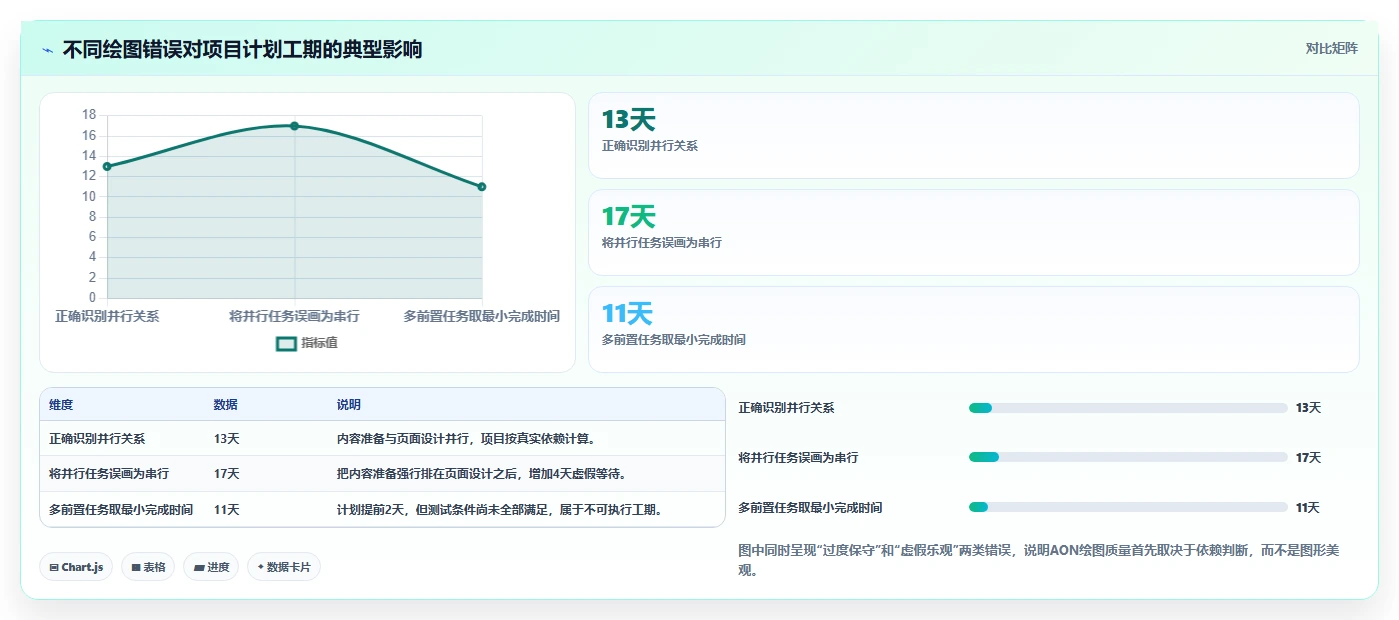
Task: Click the 正确识别并行关系 table row name
Action: pos(97,438)
